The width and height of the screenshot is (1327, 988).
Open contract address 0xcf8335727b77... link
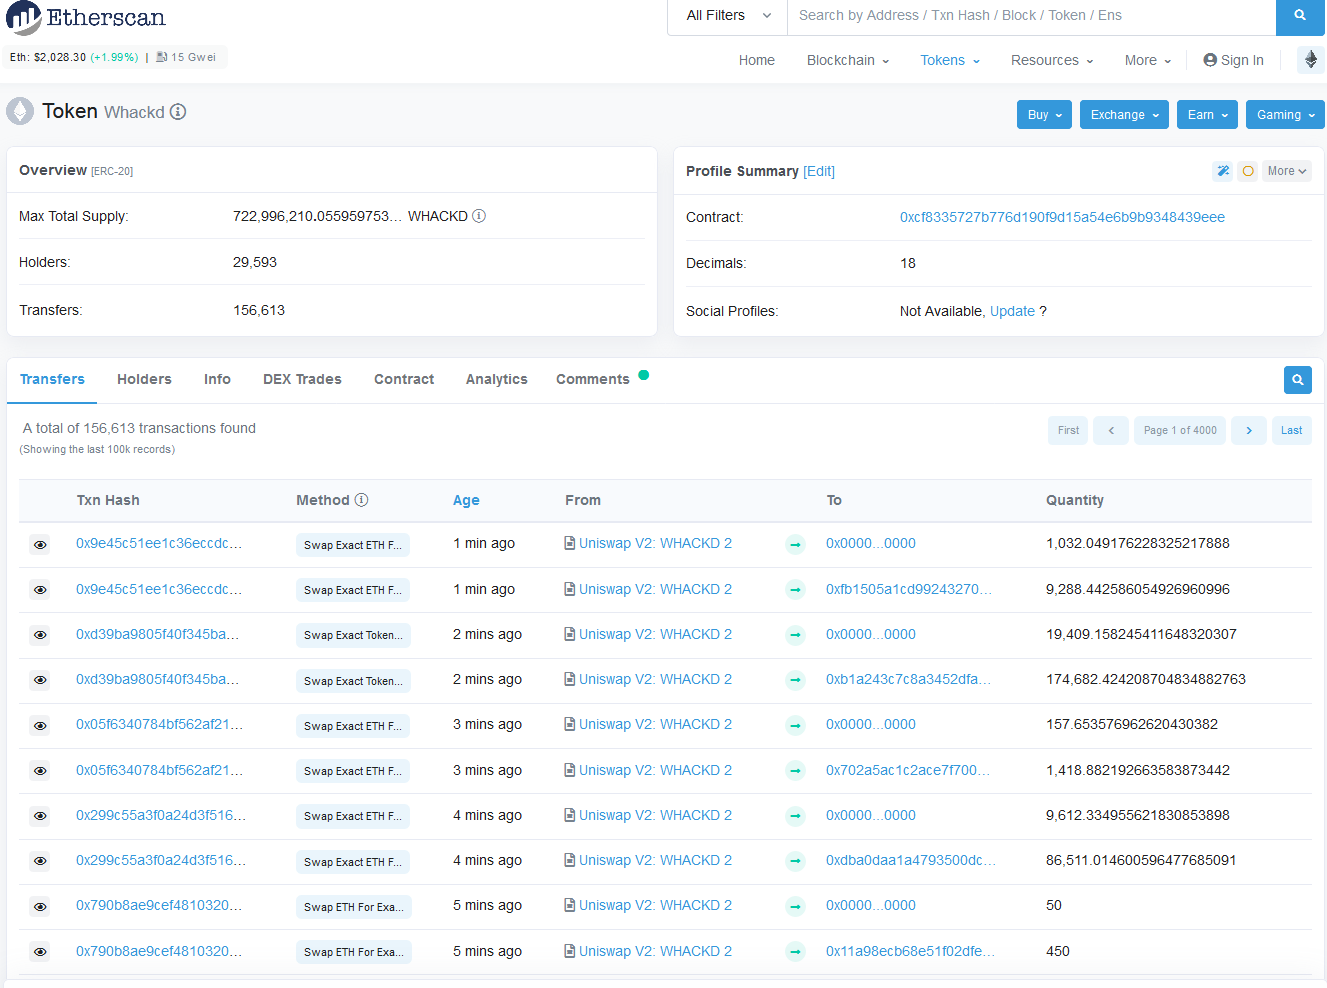click(1062, 217)
